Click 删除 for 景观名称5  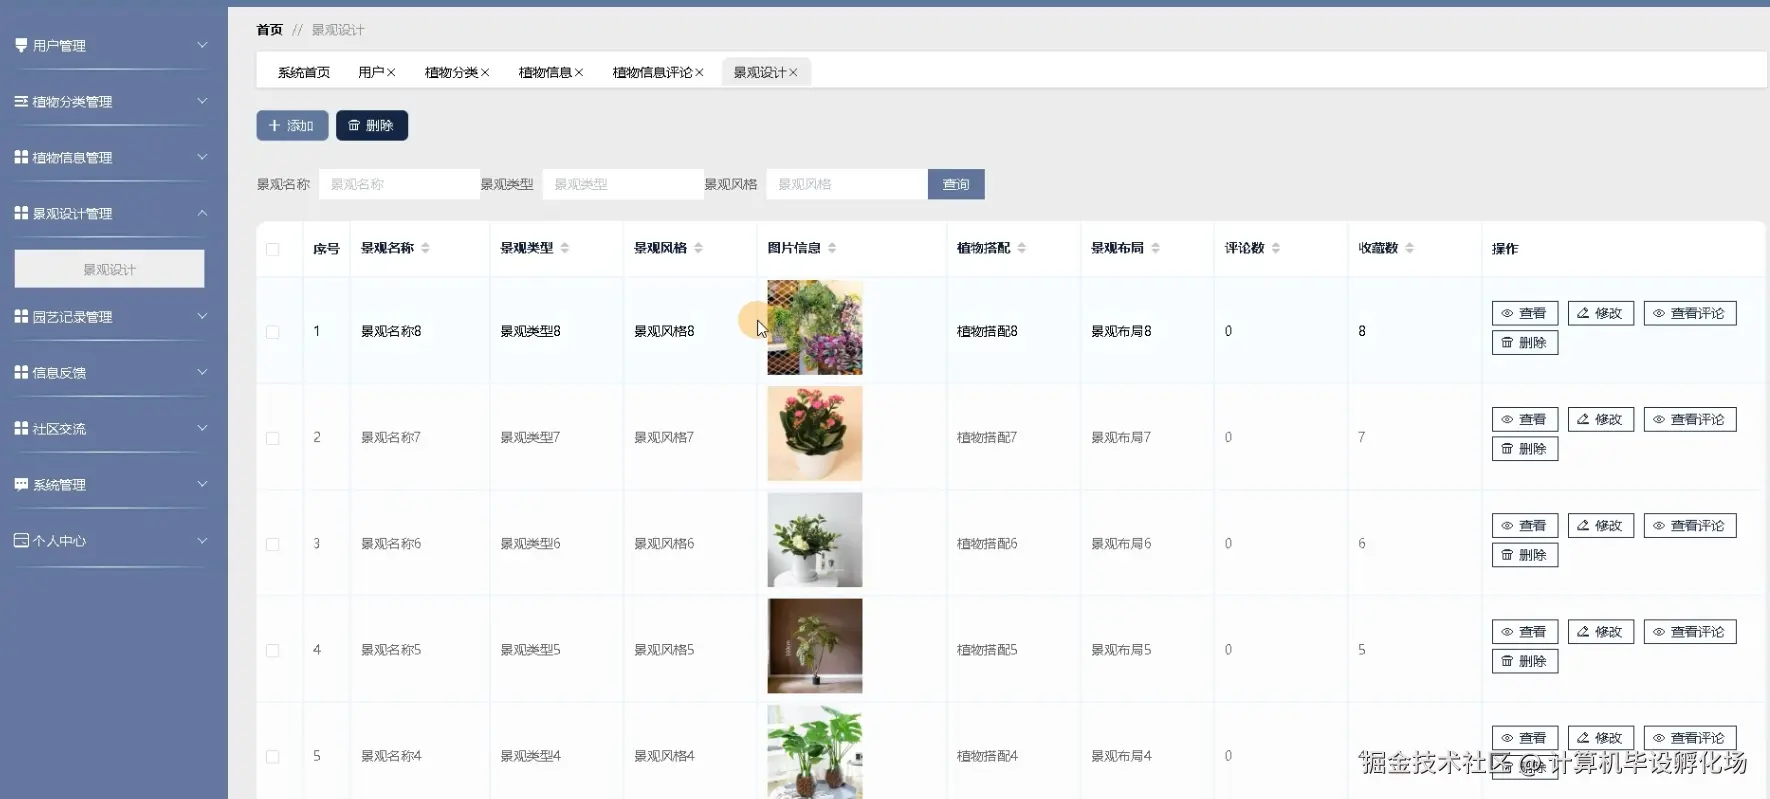[1525, 661]
